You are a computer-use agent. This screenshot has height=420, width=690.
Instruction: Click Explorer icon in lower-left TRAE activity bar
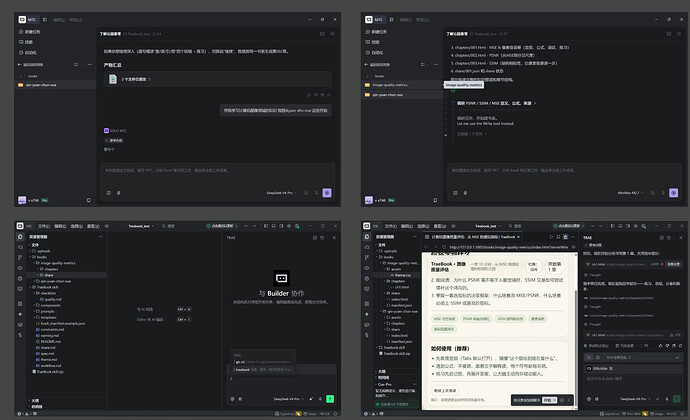coord(20,236)
